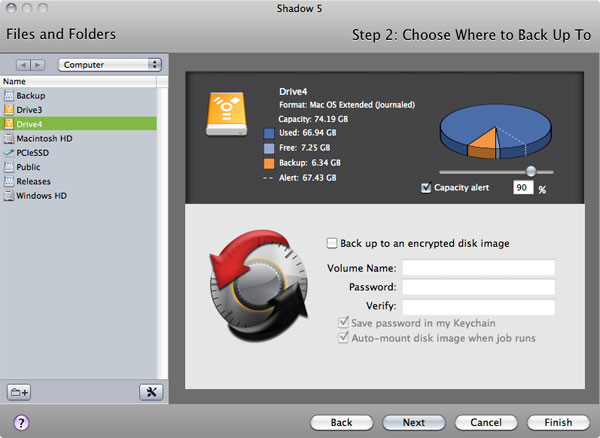The width and height of the screenshot is (600, 438).
Task: Click the large orange FireWire drive icon
Action: (x=227, y=114)
